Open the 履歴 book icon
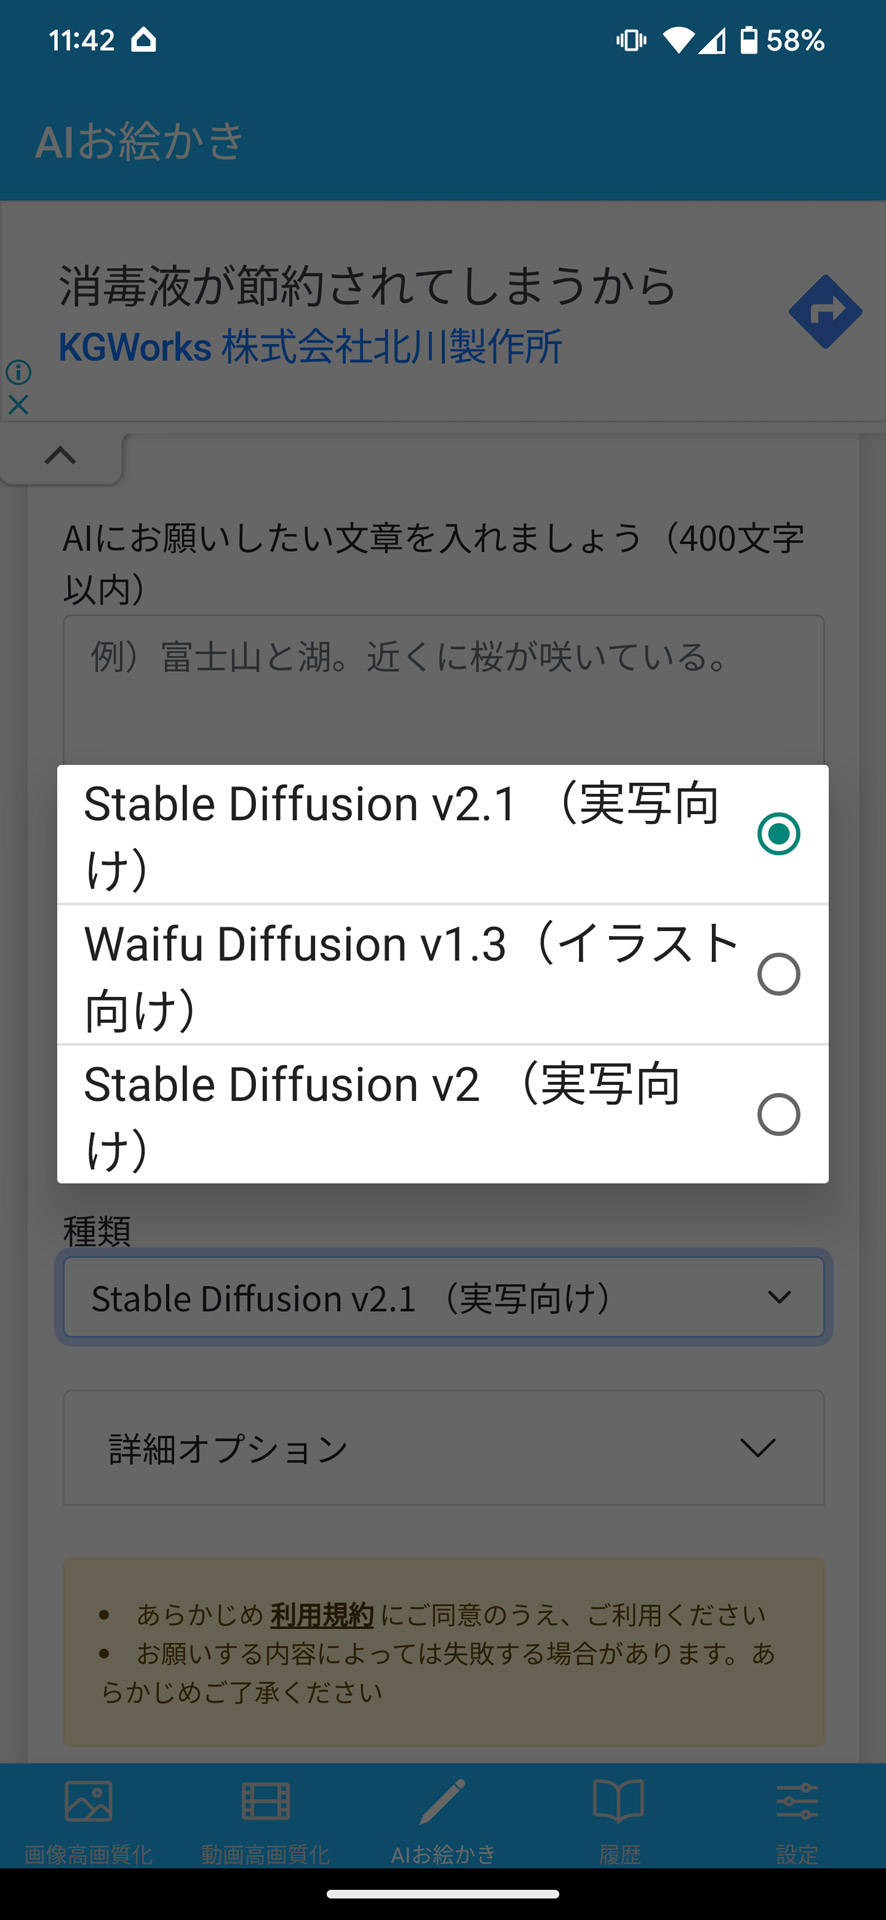 pos(619,1802)
